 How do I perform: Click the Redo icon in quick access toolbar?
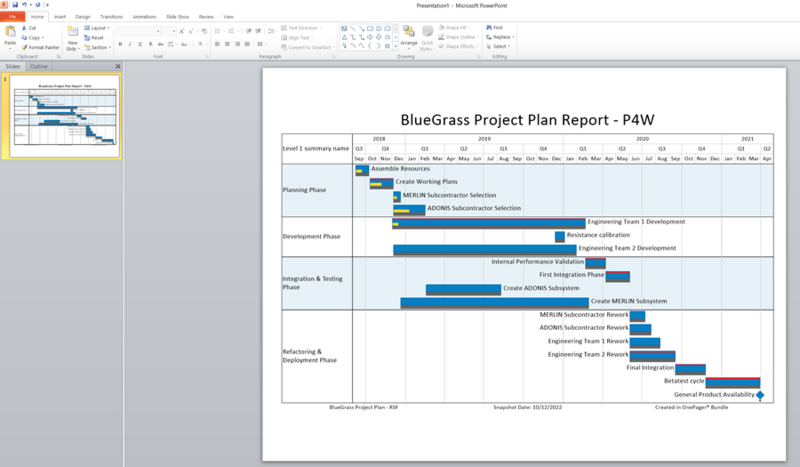click(37, 5)
